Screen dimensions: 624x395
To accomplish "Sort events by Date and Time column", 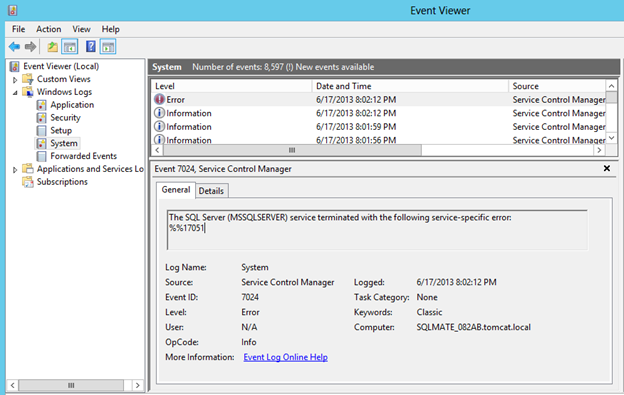I will tap(410, 86).
